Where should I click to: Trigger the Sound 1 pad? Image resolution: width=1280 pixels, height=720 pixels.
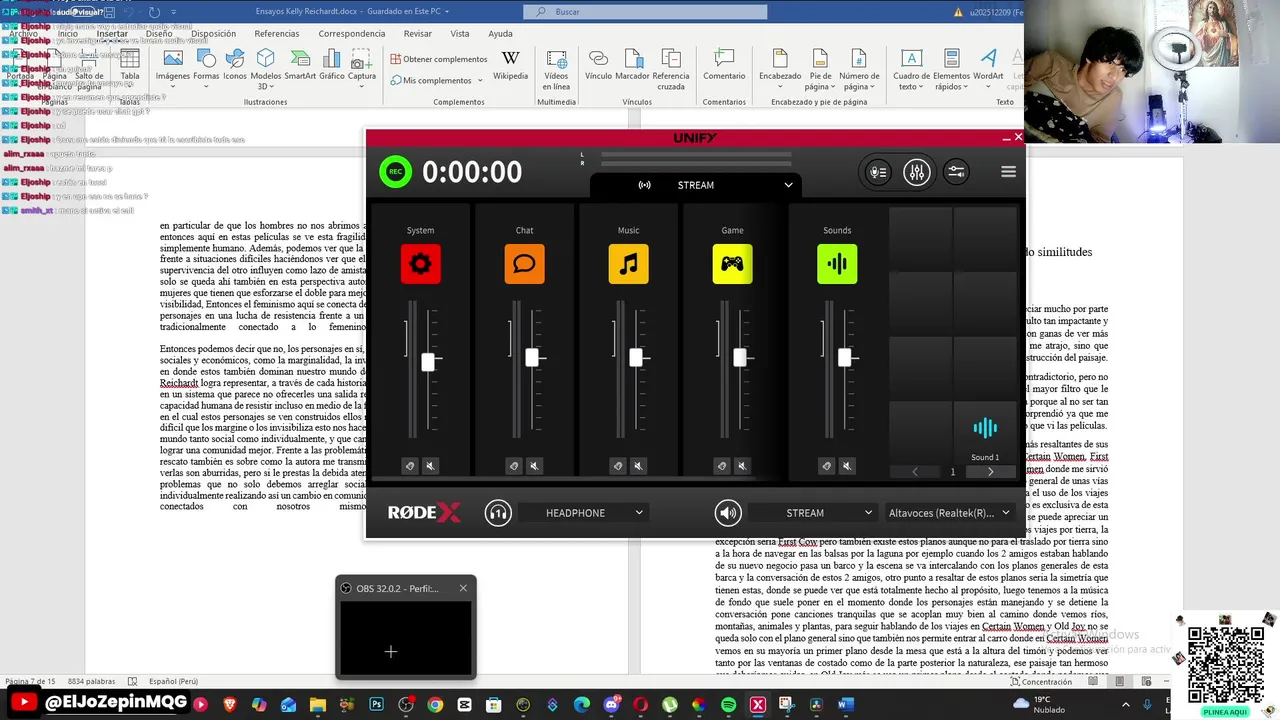(x=985, y=432)
